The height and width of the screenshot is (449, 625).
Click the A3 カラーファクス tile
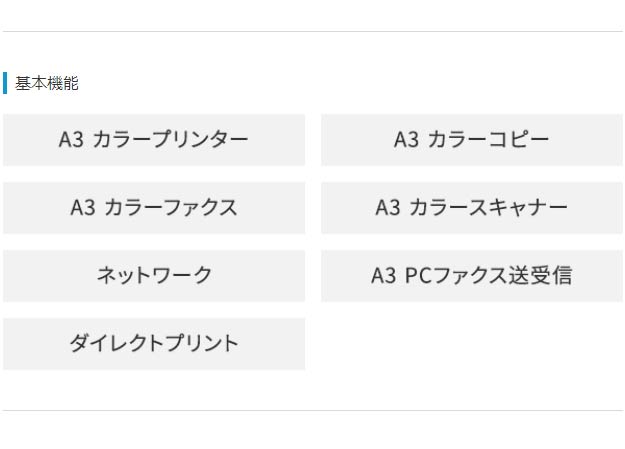tap(154, 208)
